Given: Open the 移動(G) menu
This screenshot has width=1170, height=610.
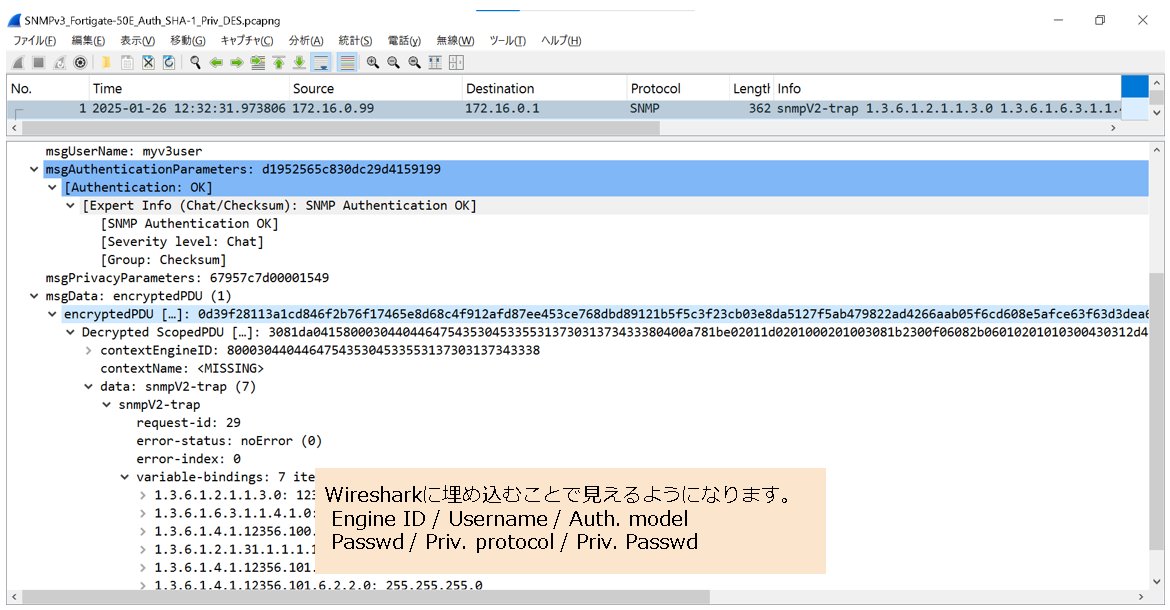Looking at the screenshot, I should tap(187, 41).
